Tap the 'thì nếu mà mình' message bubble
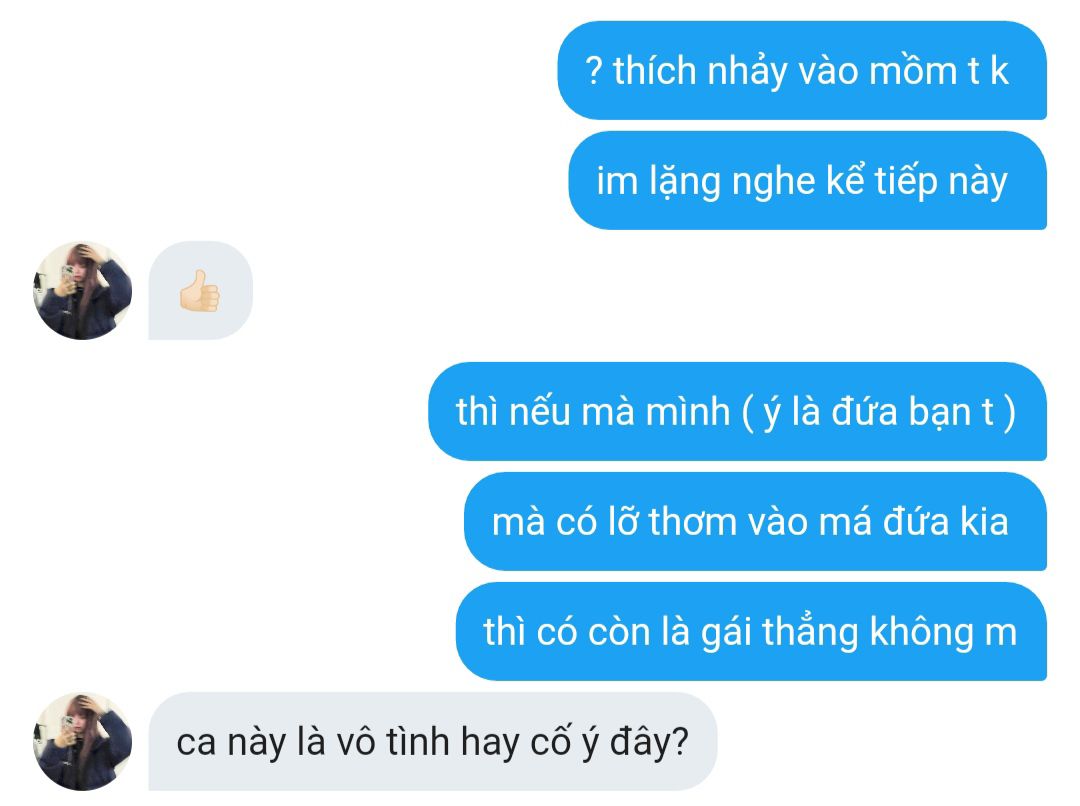Screen dimensions: 1080x806 [738, 411]
